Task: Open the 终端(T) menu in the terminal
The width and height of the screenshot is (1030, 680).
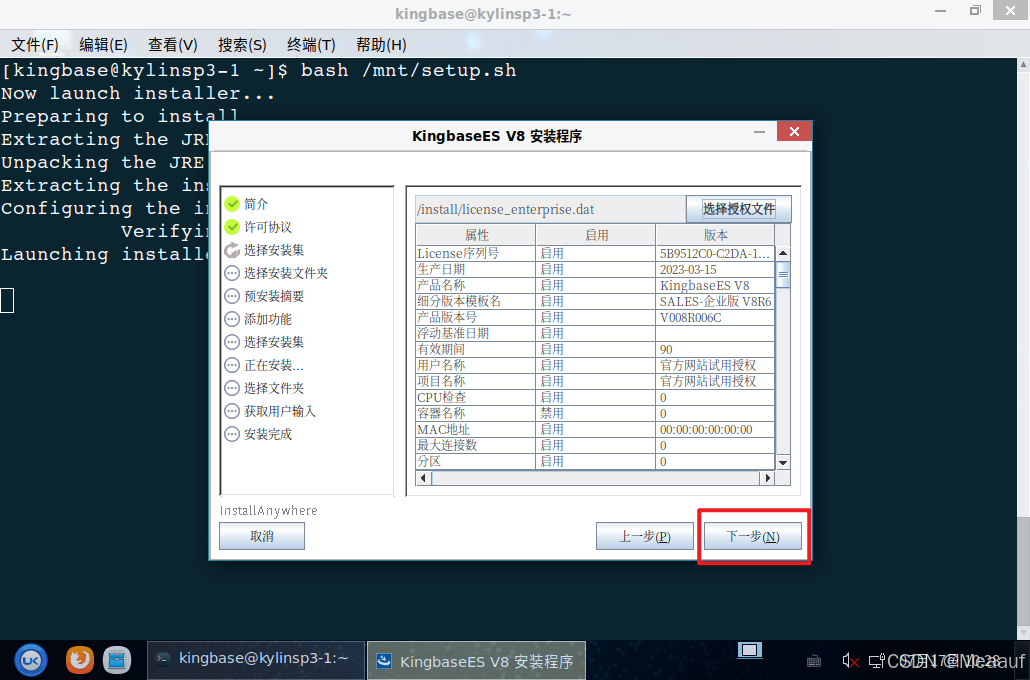Action: (311, 45)
